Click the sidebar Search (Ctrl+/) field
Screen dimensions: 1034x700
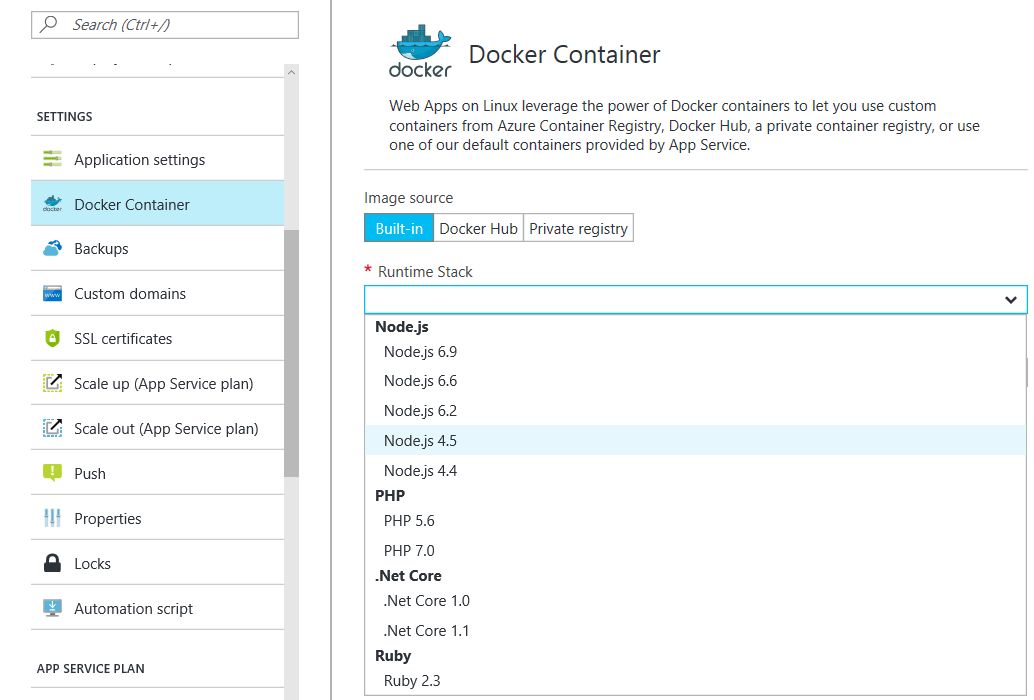[x=165, y=24]
